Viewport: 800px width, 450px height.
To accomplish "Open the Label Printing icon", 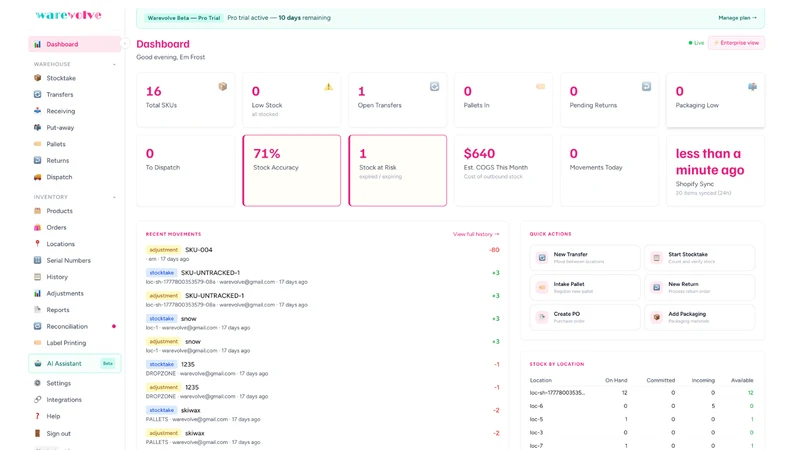I will pyautogui.click(x=37, y=343).
